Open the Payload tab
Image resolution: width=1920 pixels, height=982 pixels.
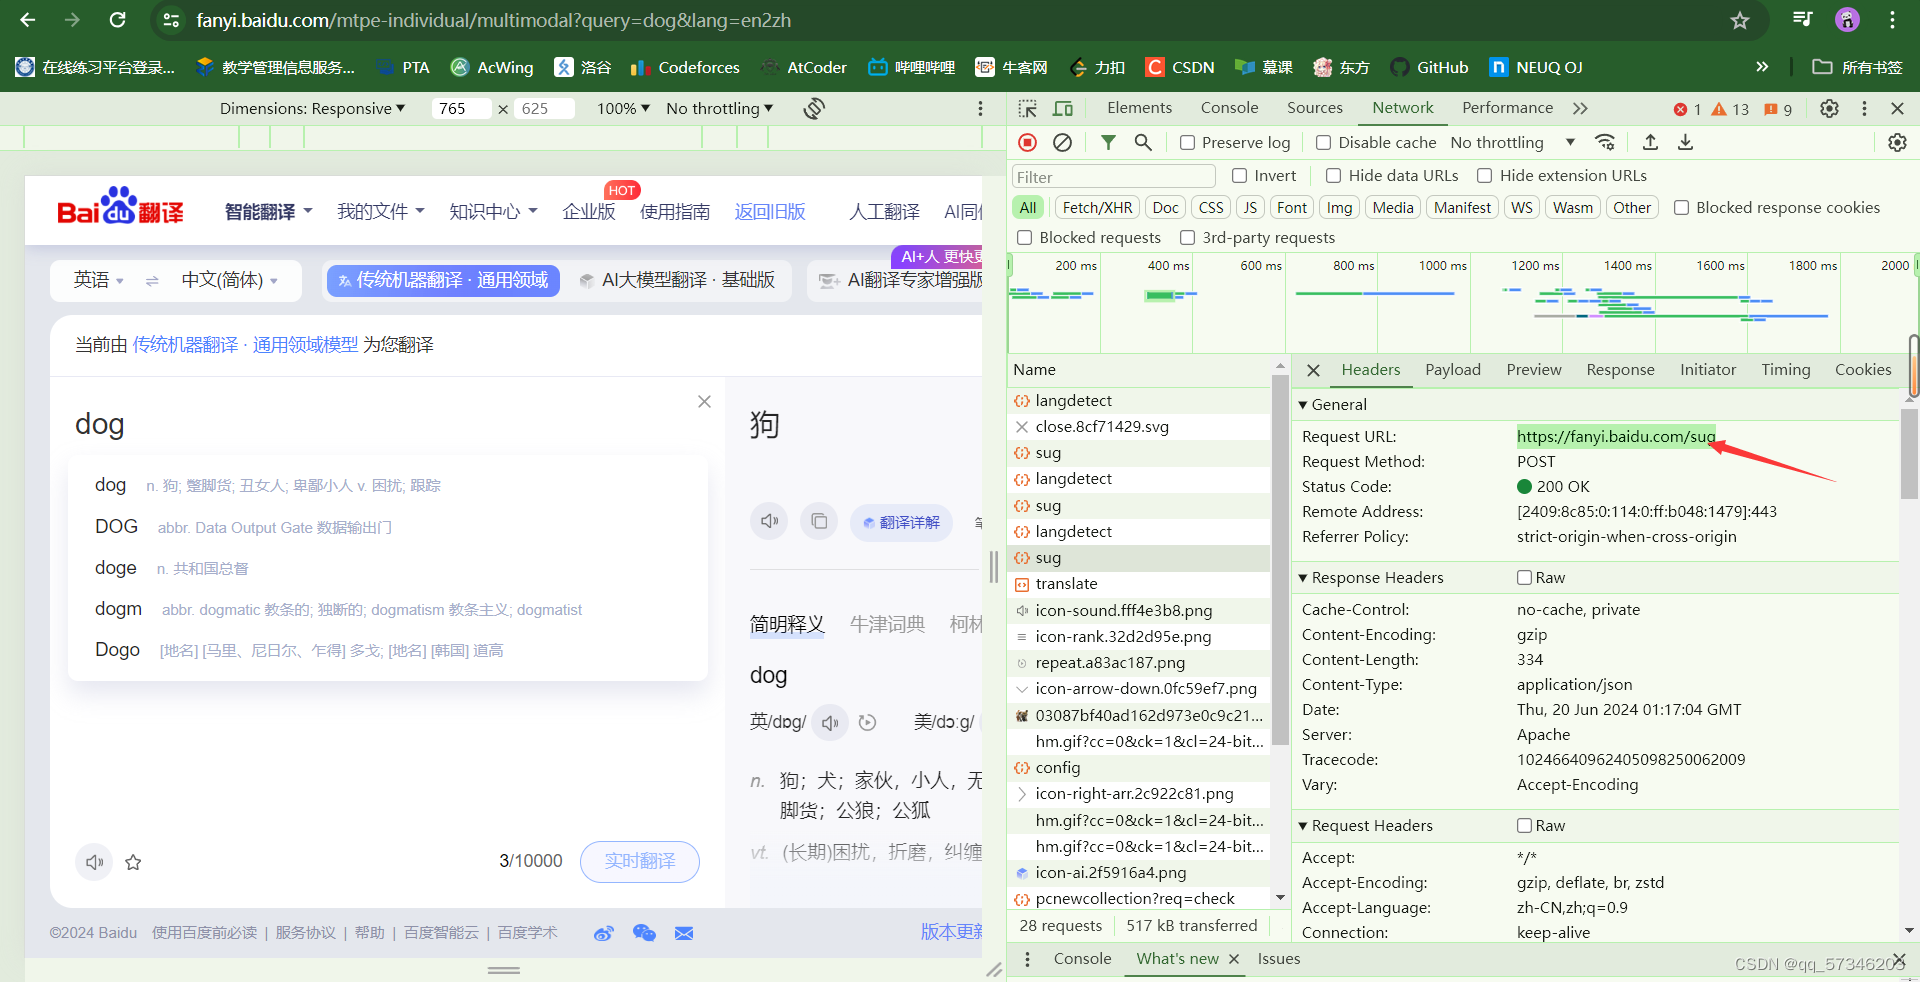[x=1452, y=370]
